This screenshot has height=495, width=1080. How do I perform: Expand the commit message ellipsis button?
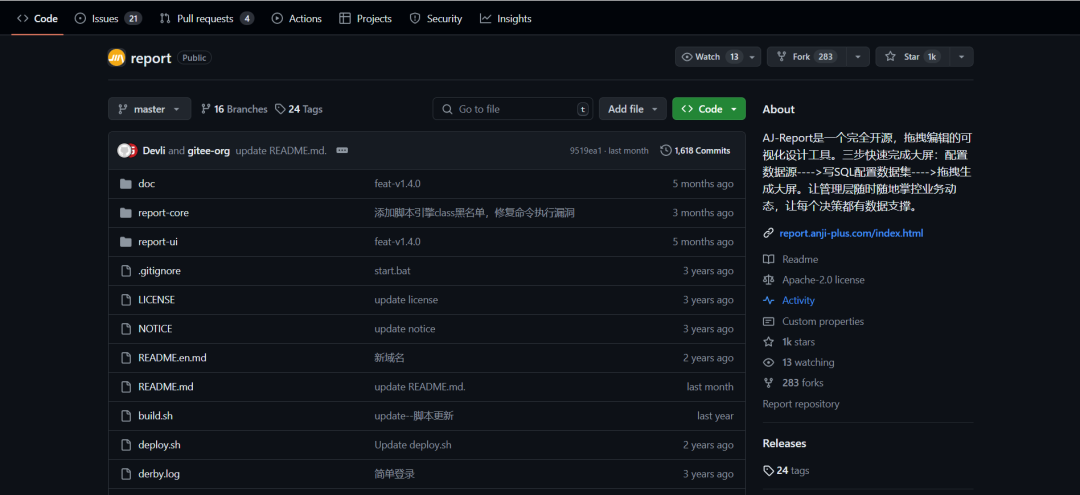coord(342,151)
